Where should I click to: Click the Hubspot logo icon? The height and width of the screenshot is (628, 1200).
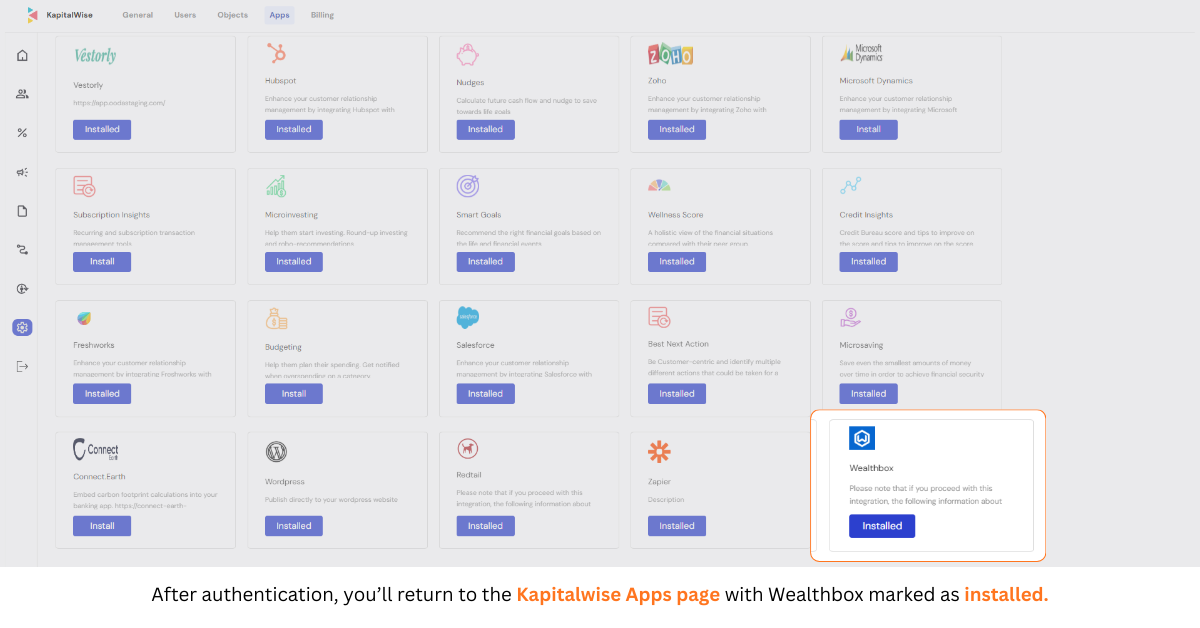pos(276,54)
